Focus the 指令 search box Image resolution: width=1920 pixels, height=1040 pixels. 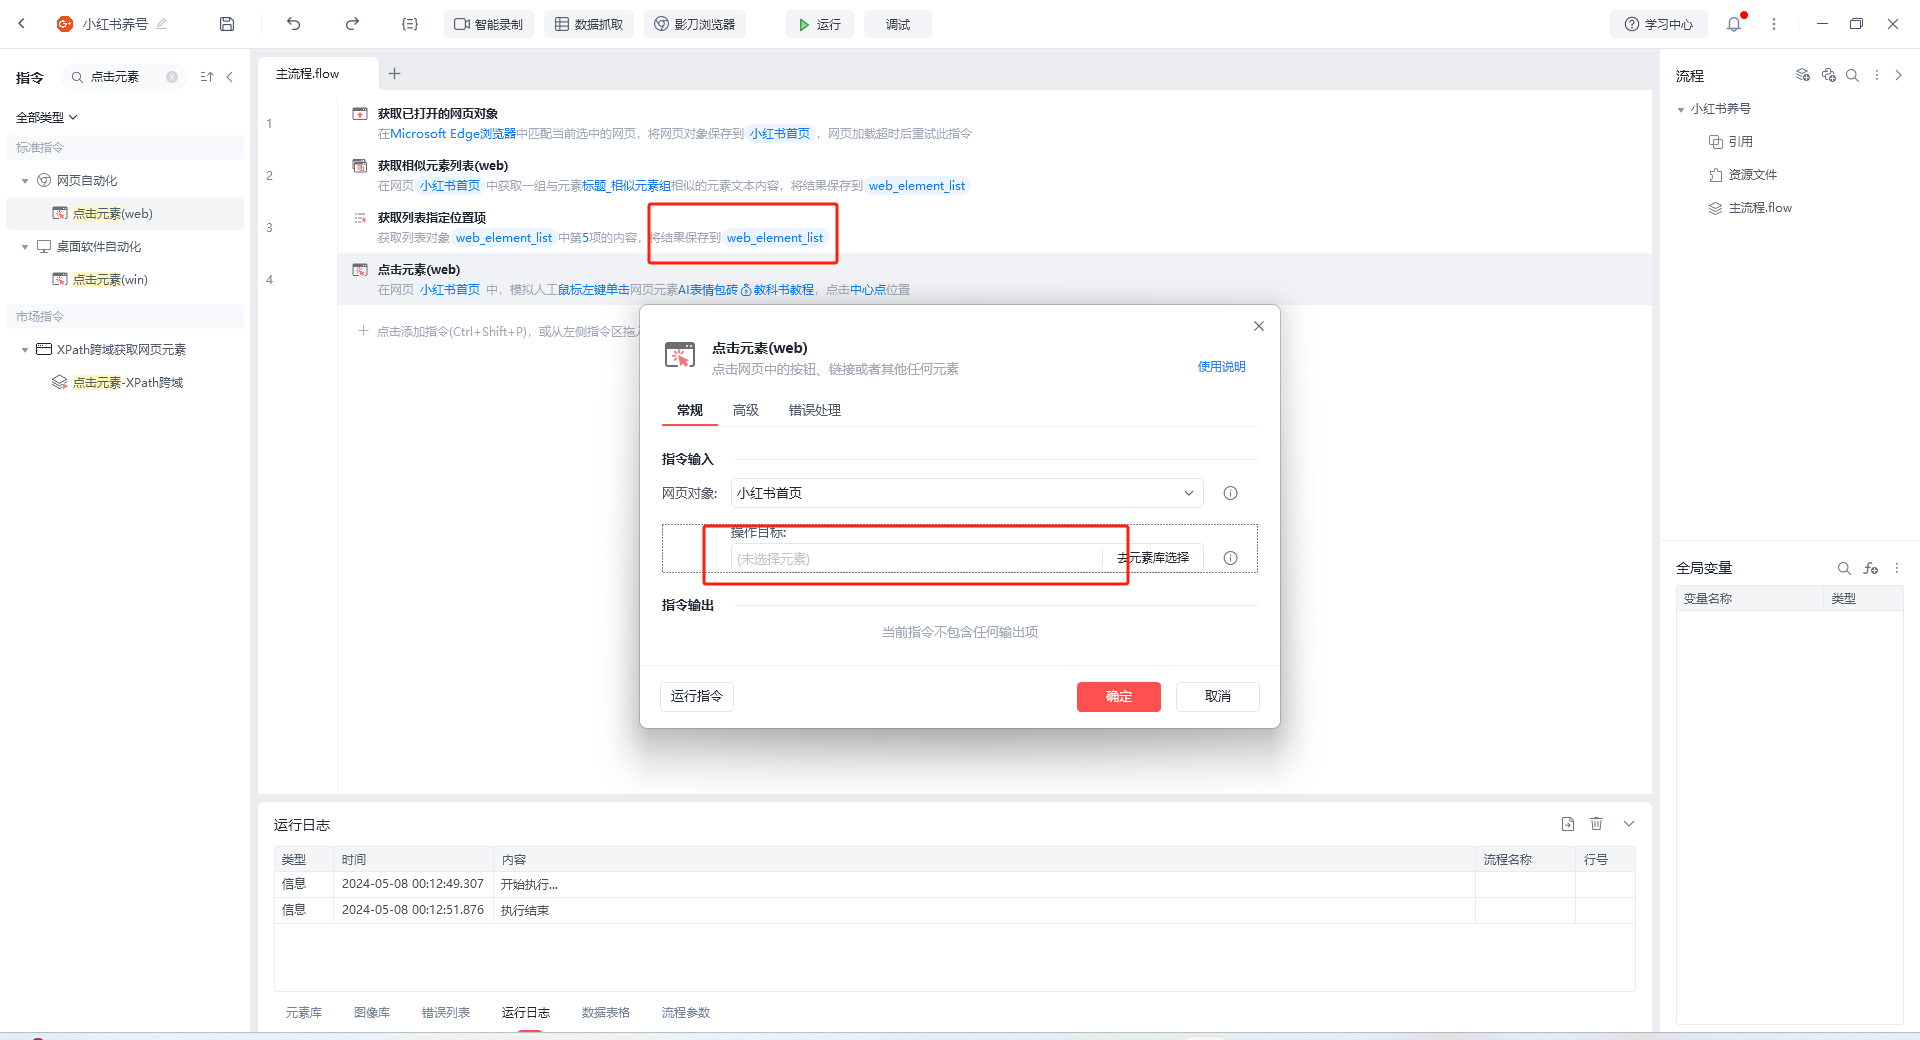pyautogui.click(x=122, y=77)
